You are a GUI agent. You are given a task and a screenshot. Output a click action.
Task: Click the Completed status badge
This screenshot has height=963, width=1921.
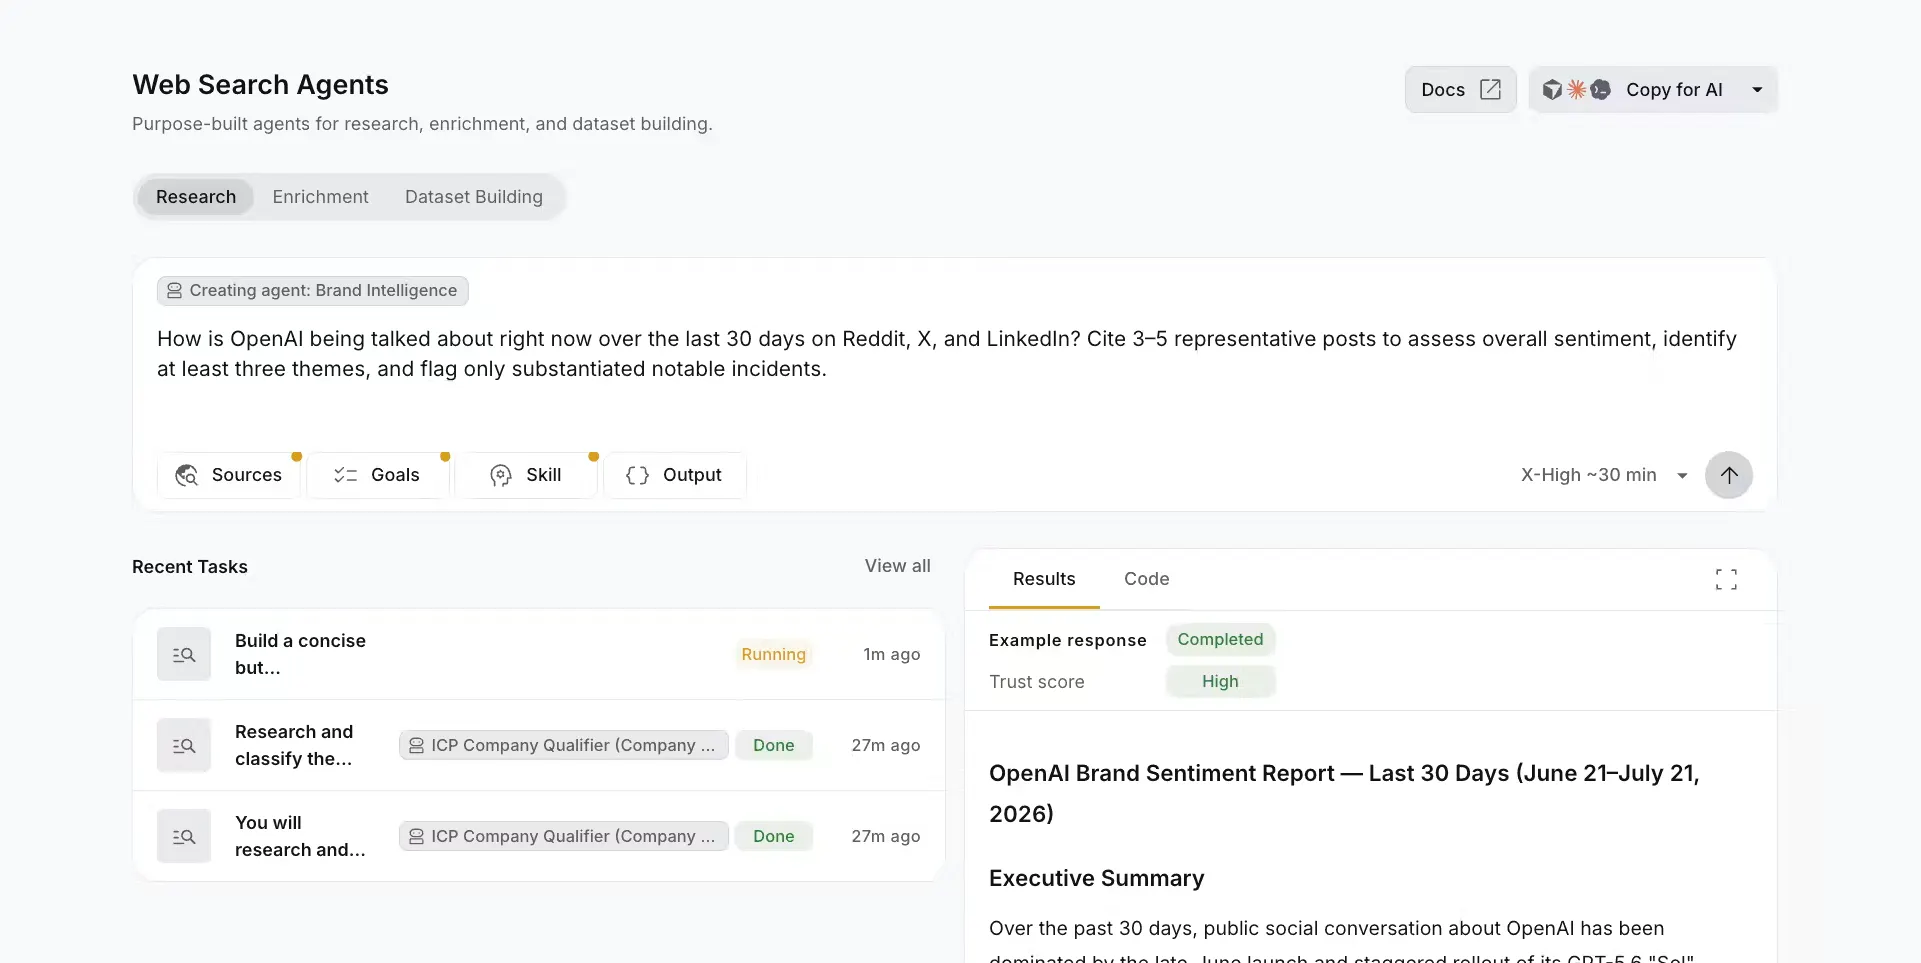point(1220,639)
